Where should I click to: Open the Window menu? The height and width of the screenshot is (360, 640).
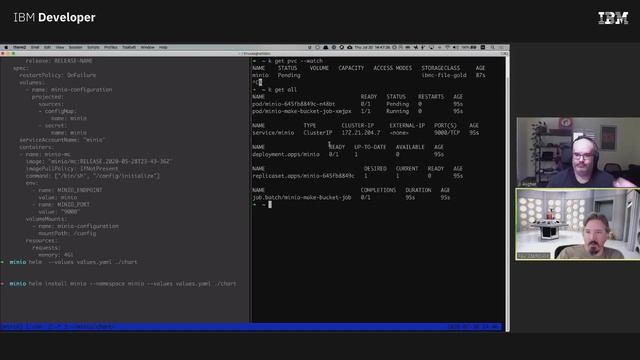point(148,47)
